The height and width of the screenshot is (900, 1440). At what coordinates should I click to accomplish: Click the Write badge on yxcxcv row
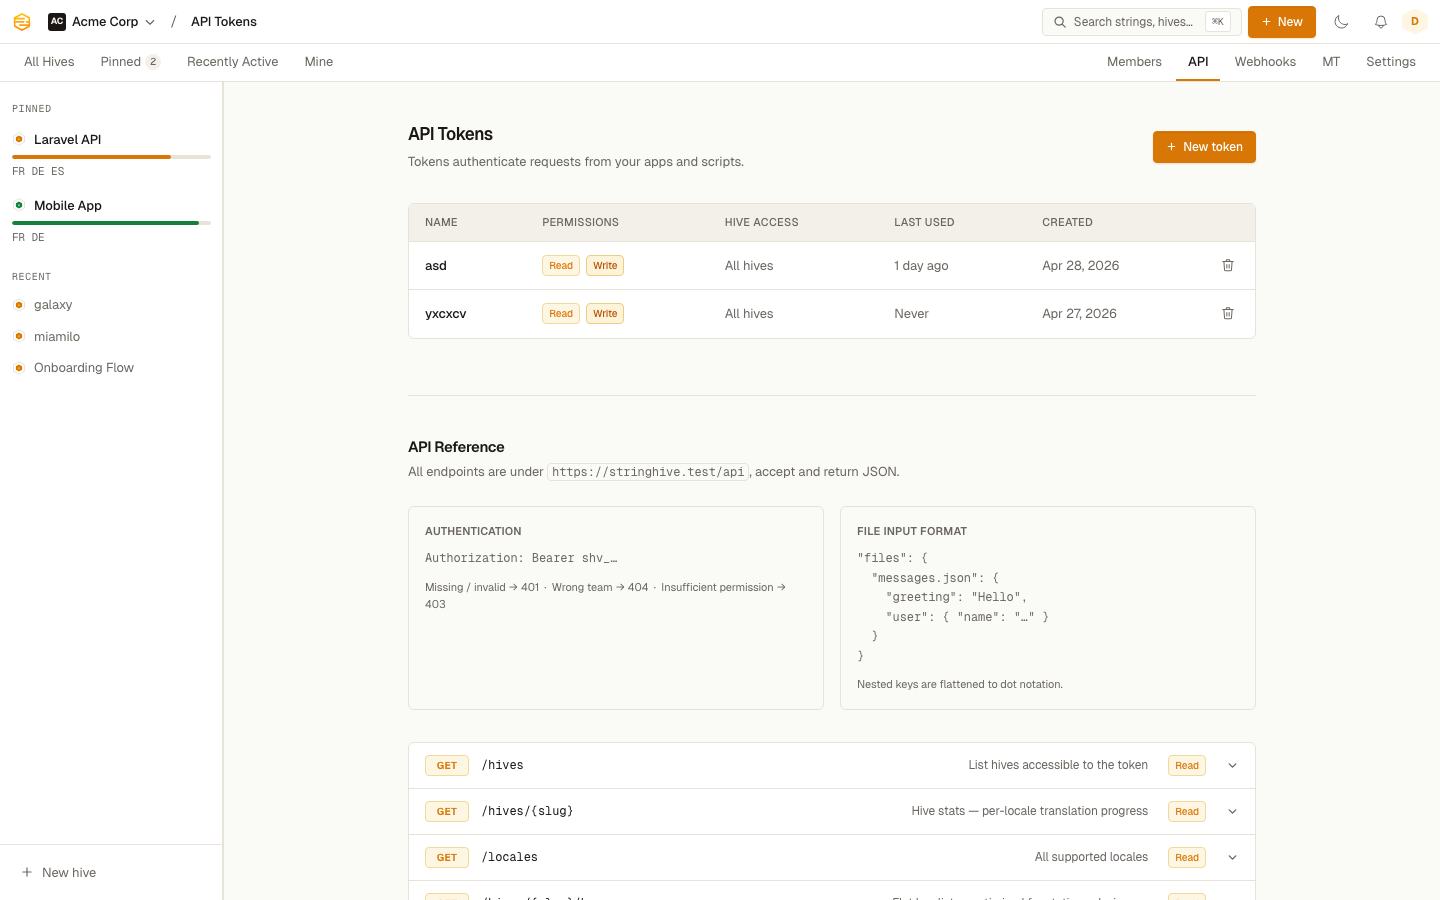[605, 314]
